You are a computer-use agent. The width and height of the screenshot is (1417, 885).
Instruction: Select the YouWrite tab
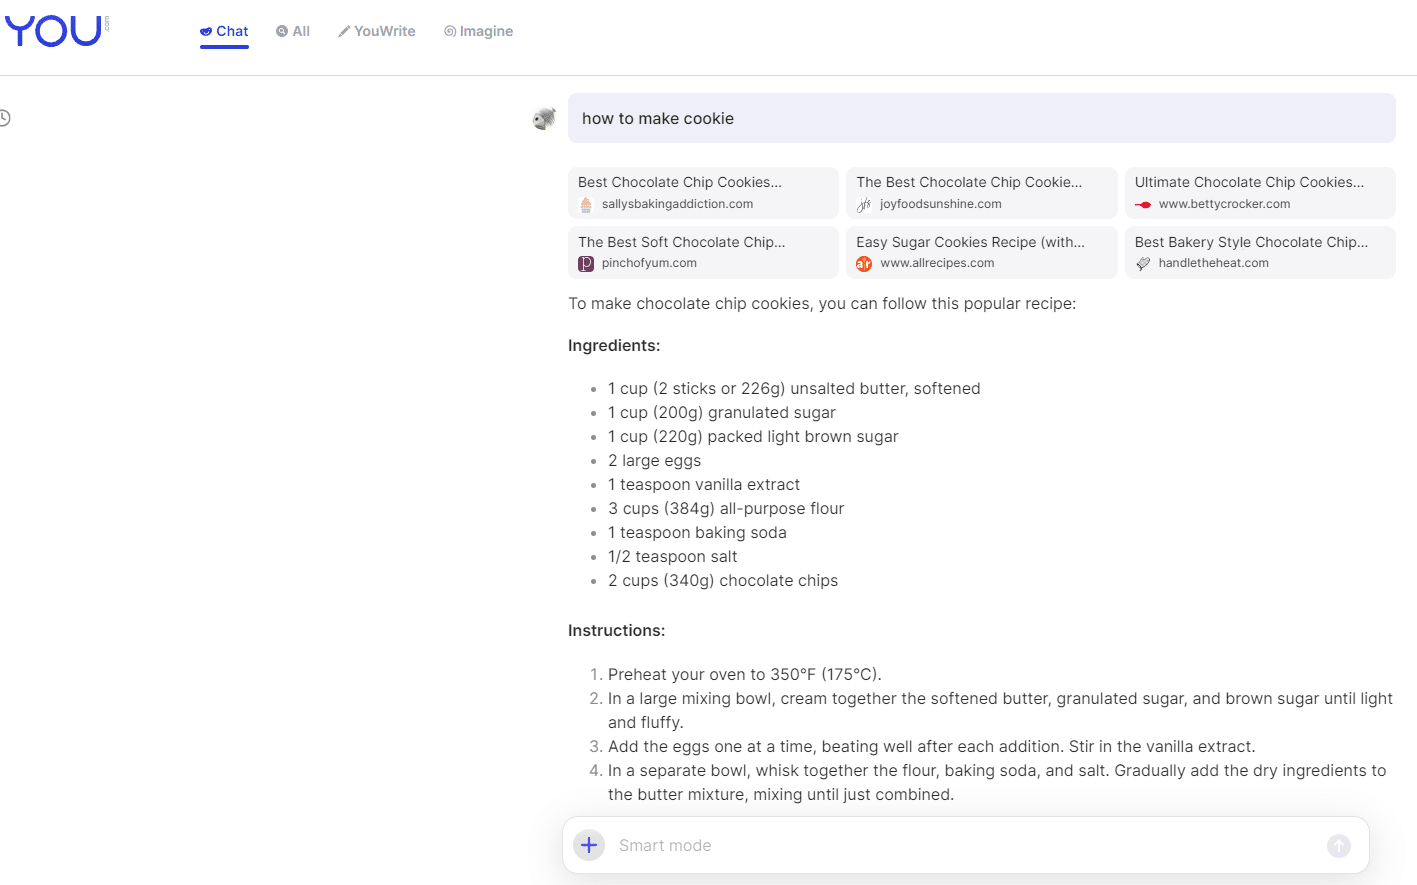pos(377,31)
